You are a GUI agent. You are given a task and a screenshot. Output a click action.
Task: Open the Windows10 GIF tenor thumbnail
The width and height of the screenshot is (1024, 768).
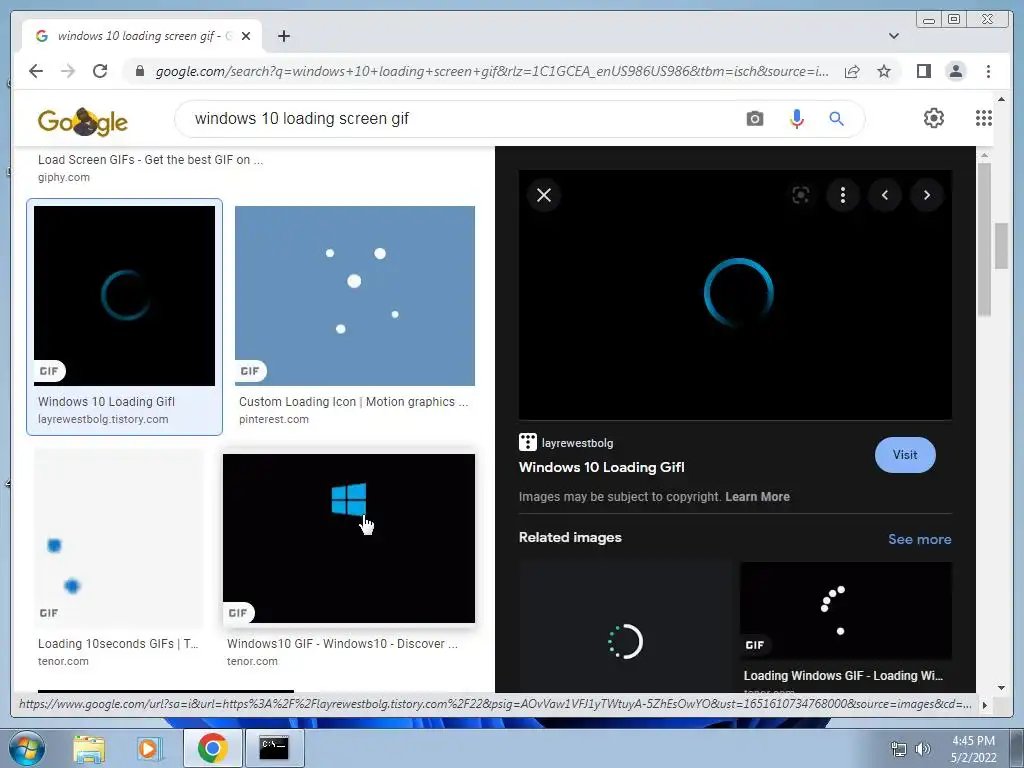(x=349, y=538)
